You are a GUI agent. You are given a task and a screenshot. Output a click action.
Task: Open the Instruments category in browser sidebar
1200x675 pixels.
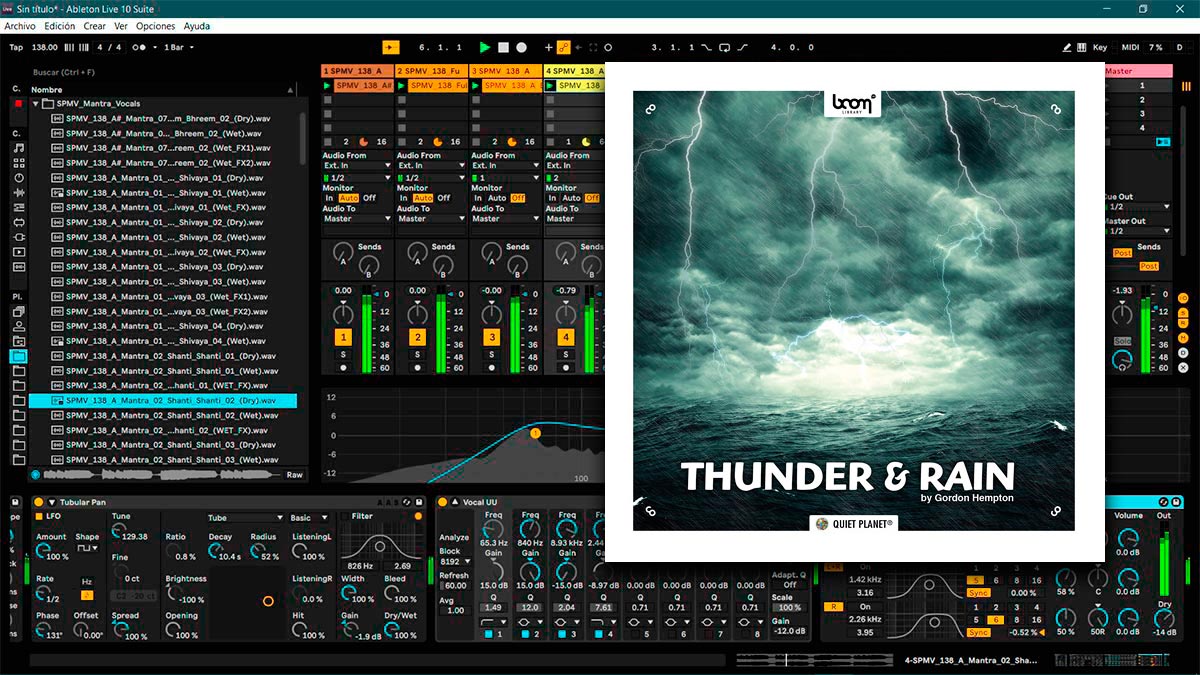tap(19, 178)
